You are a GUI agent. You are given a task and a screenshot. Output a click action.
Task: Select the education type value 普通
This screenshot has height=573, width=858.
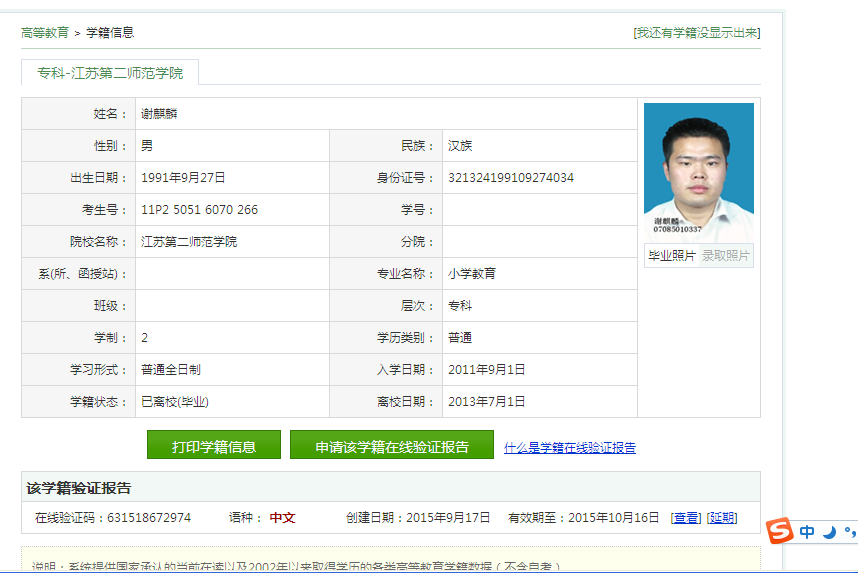pyautogui.click(x=460, y=338)
